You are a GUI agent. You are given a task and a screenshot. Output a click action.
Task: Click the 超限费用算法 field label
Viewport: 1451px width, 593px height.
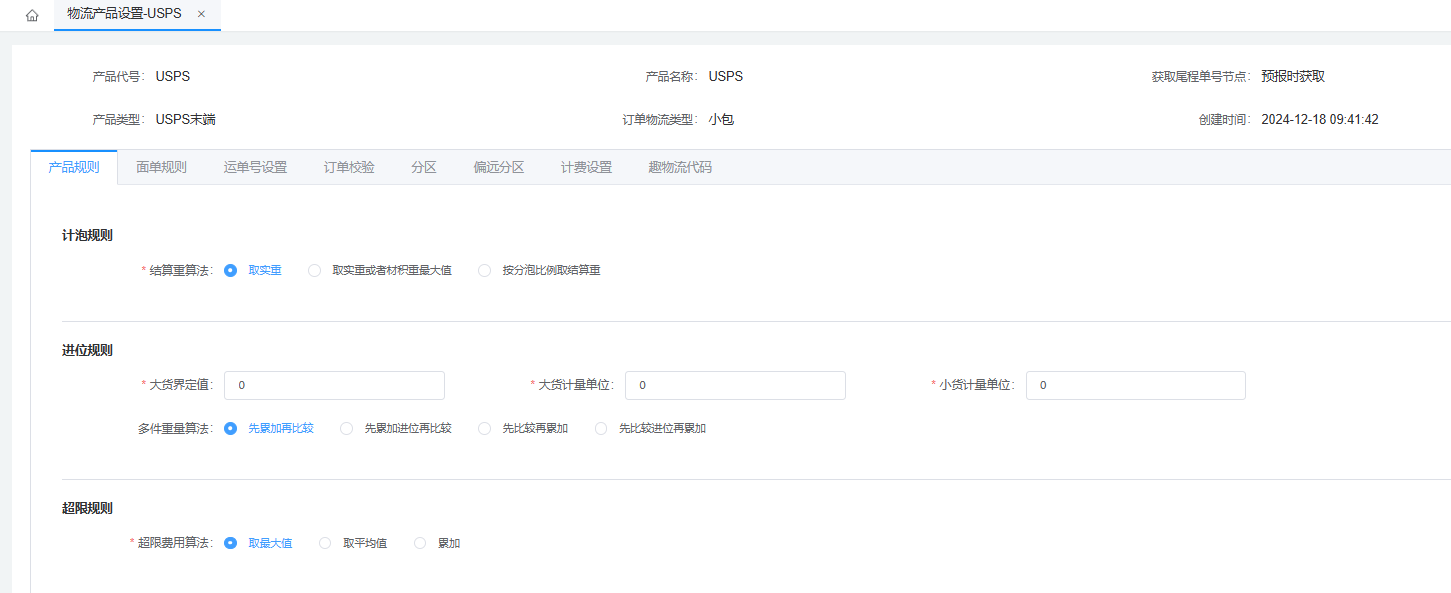175,543
